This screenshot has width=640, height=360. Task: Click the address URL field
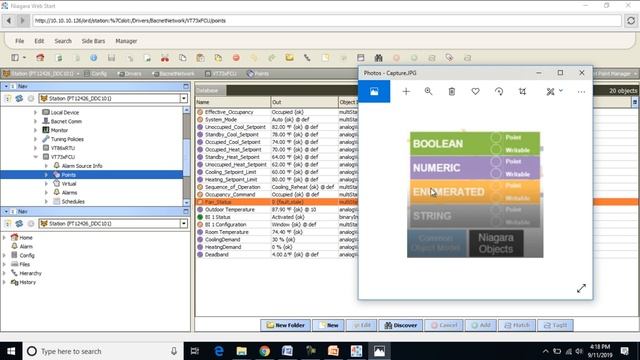(x=327, y=20)
